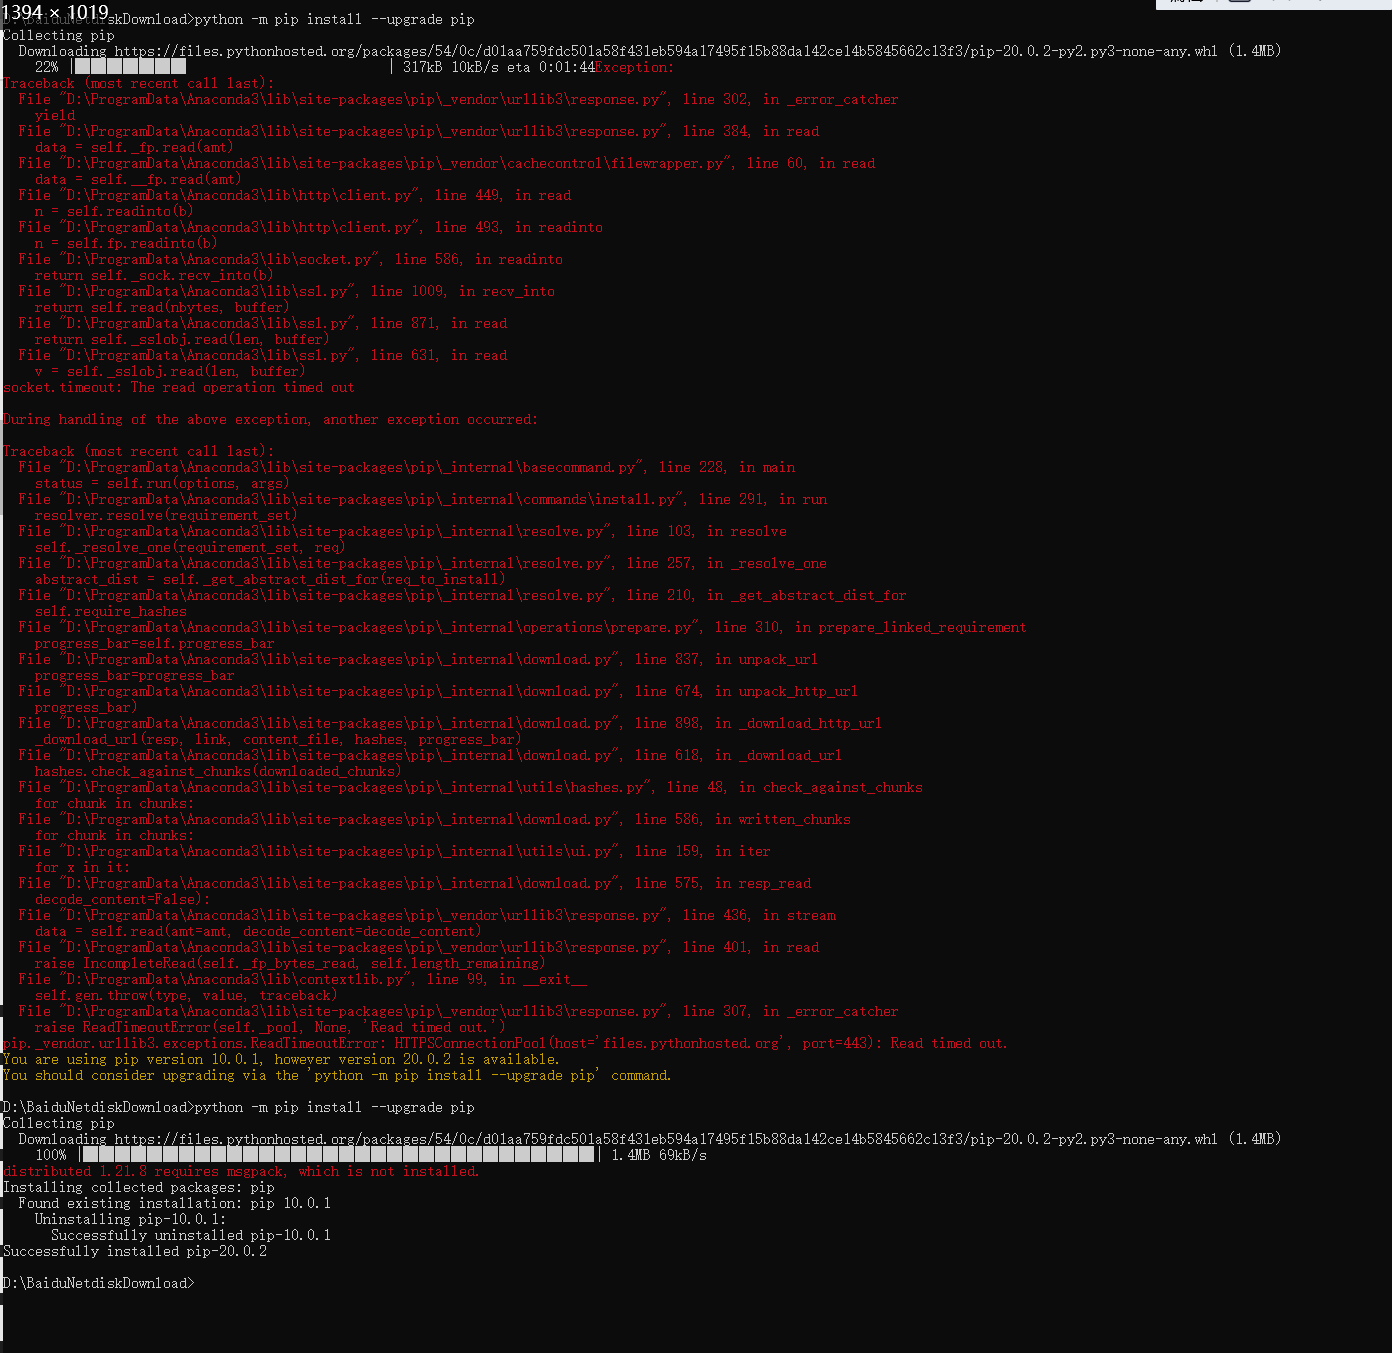
Task: Click response.py line 401 in read entry
Action: [418, 947]
